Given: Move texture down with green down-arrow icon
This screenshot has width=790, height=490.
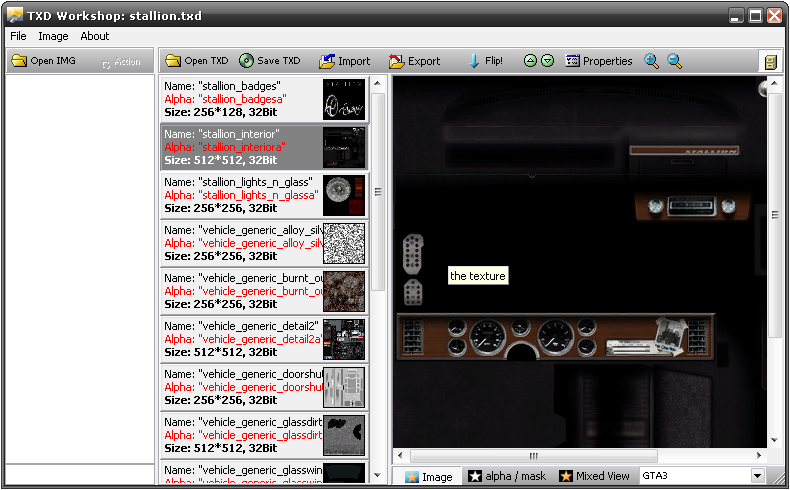Looking at the screenshot, I should click(548, 61).
